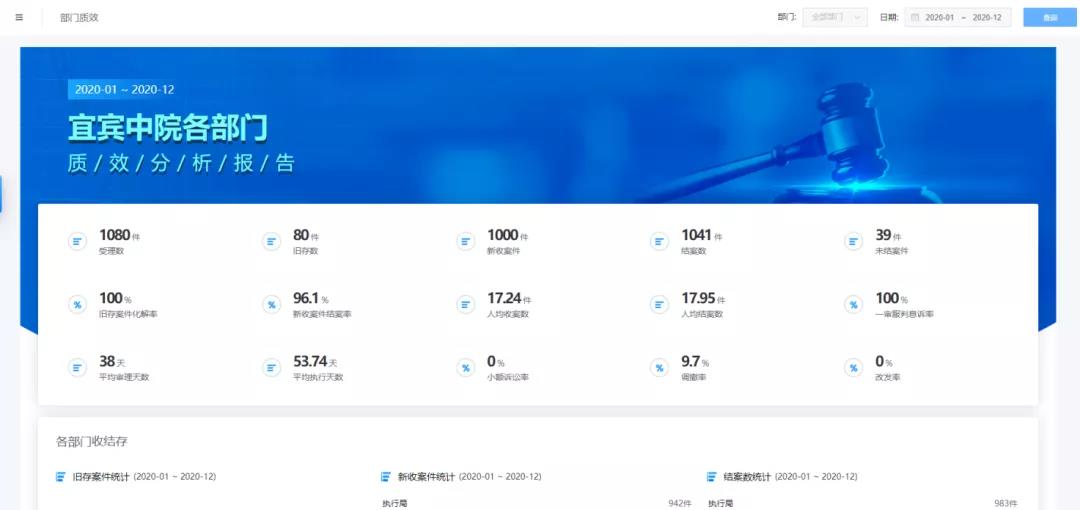Click the blue 查询 query button
The height and width of the screenshot is (510, 1080).
click(x=1049, y=17)
